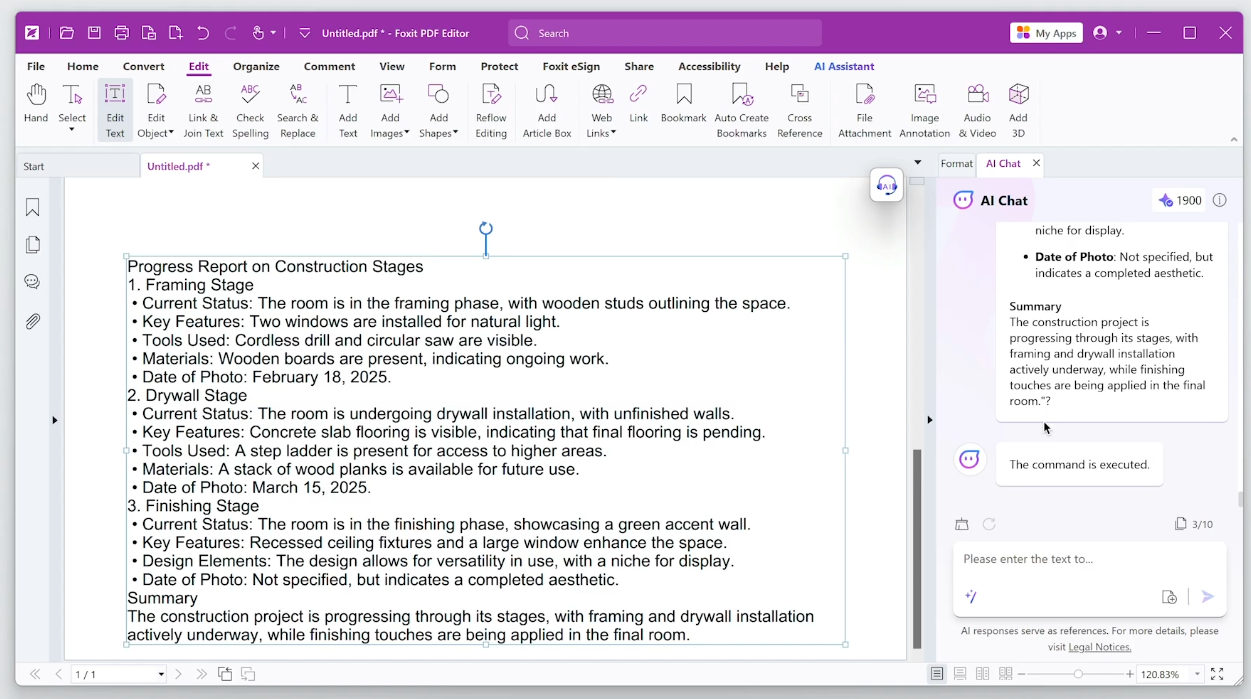
Task: Click Auto Create Bookmarks
Action: pyautogui.click(x=742, y=110)
